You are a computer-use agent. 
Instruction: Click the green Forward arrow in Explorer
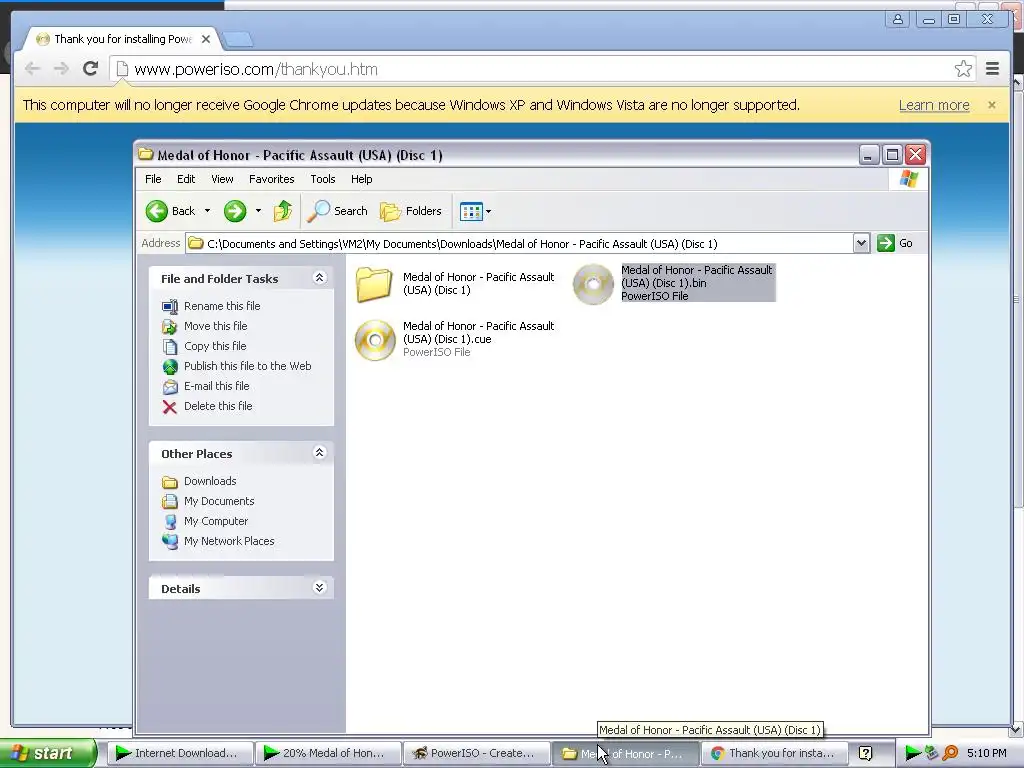235,211
